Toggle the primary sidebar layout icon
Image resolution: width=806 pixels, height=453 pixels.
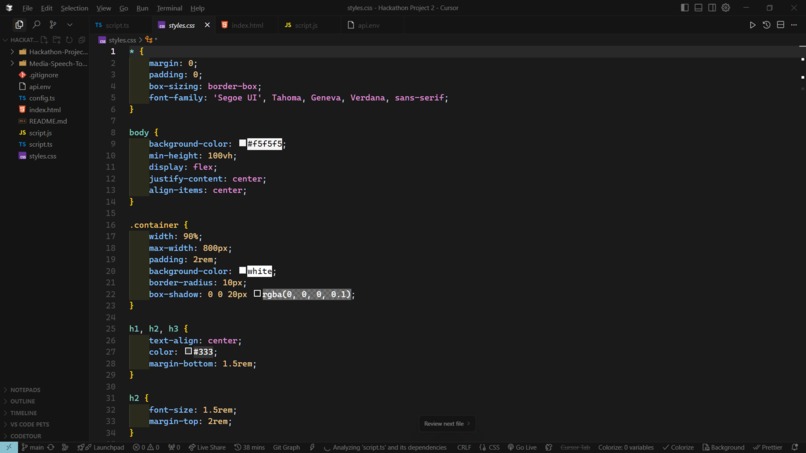pos(685,8)
